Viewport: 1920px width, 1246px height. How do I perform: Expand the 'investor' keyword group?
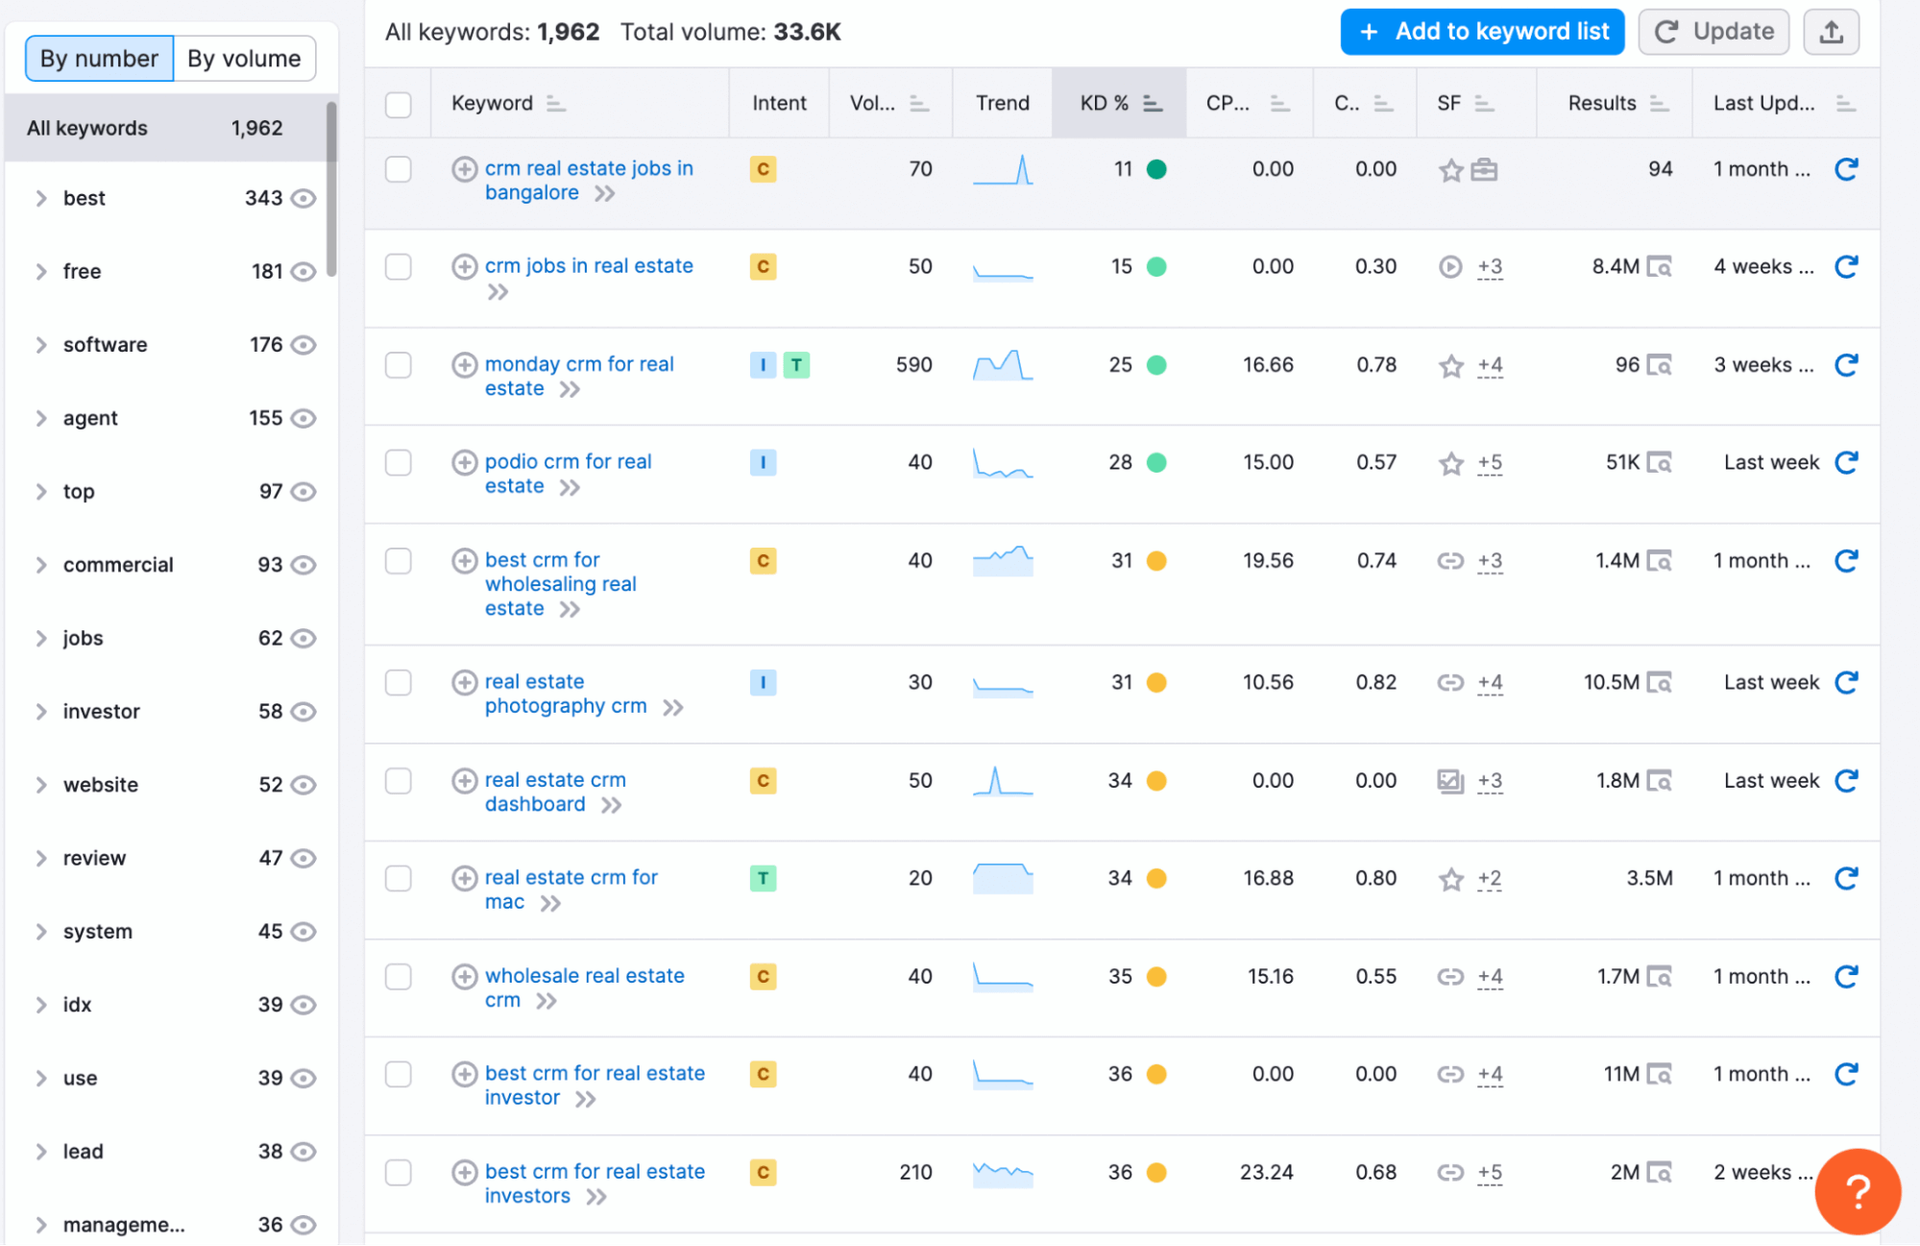[x=41, y=711]
